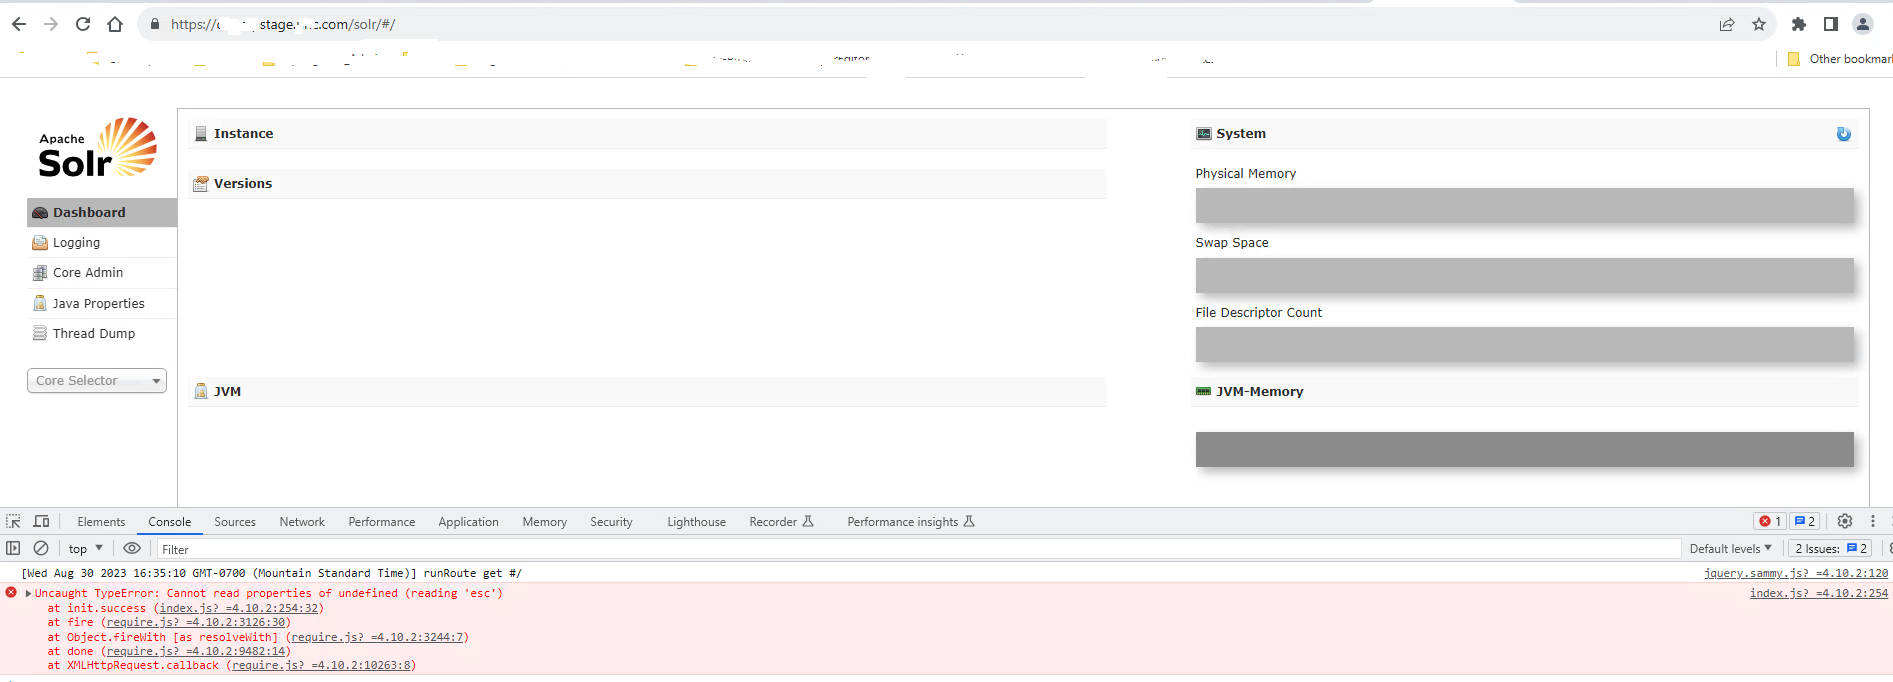Open Logging in the Solr sidebar
Viewport: 1893px width, 682px height.
(x=102, y=242)
